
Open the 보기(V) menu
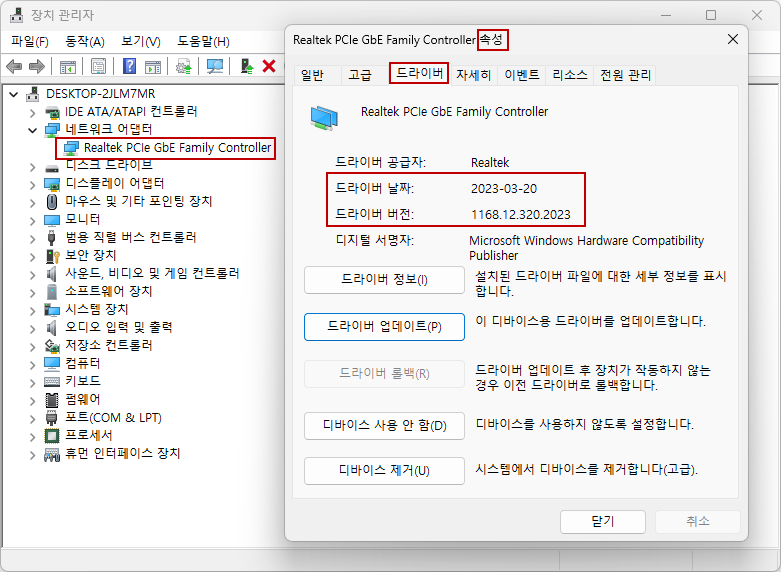[x=141, y=41]
